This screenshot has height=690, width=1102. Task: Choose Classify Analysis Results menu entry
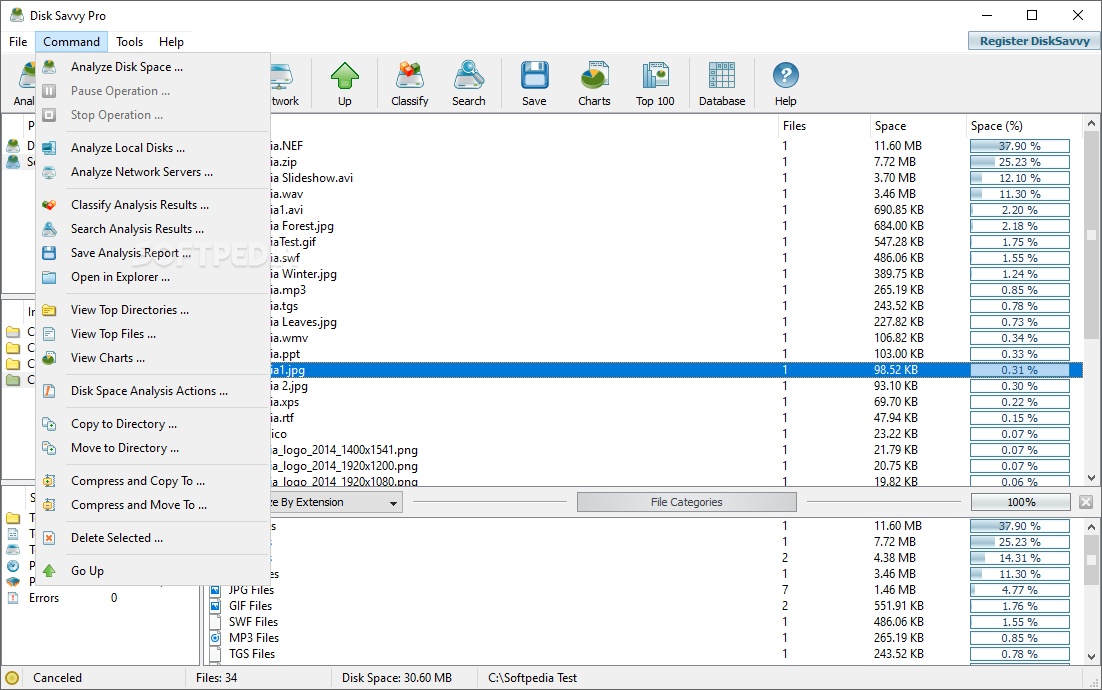[153, 204]
